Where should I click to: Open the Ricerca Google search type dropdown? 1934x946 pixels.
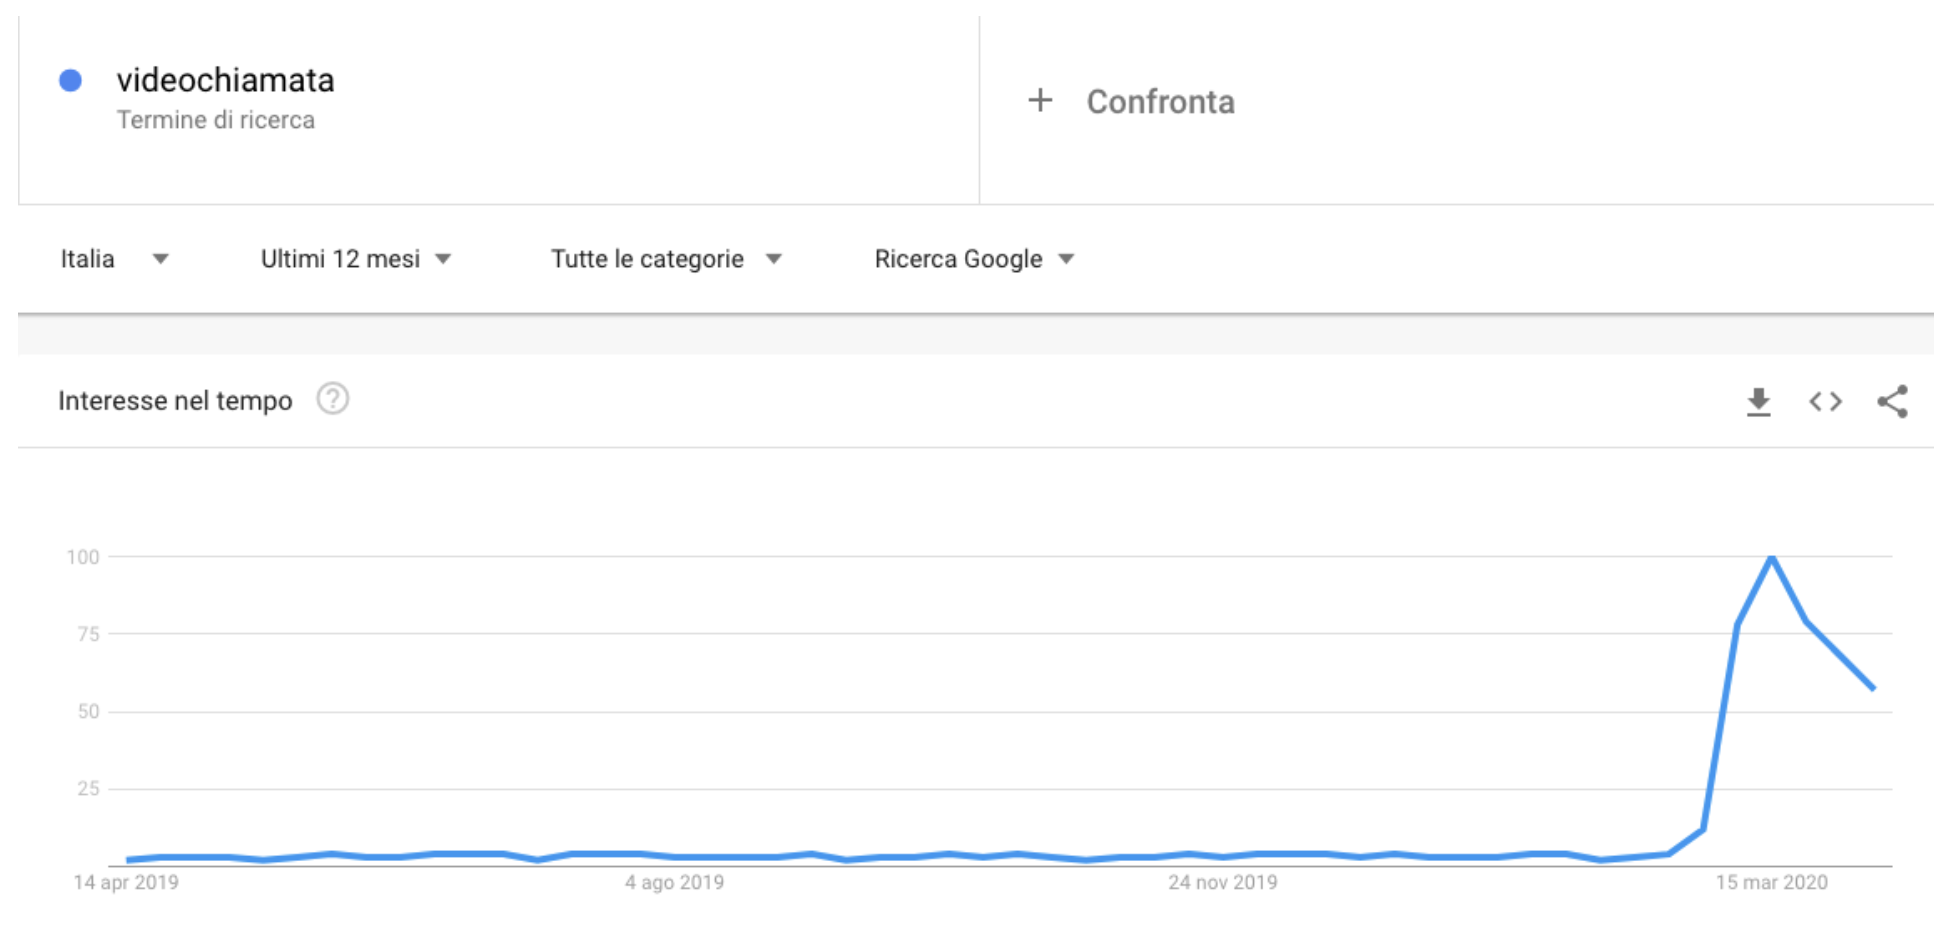974,259
